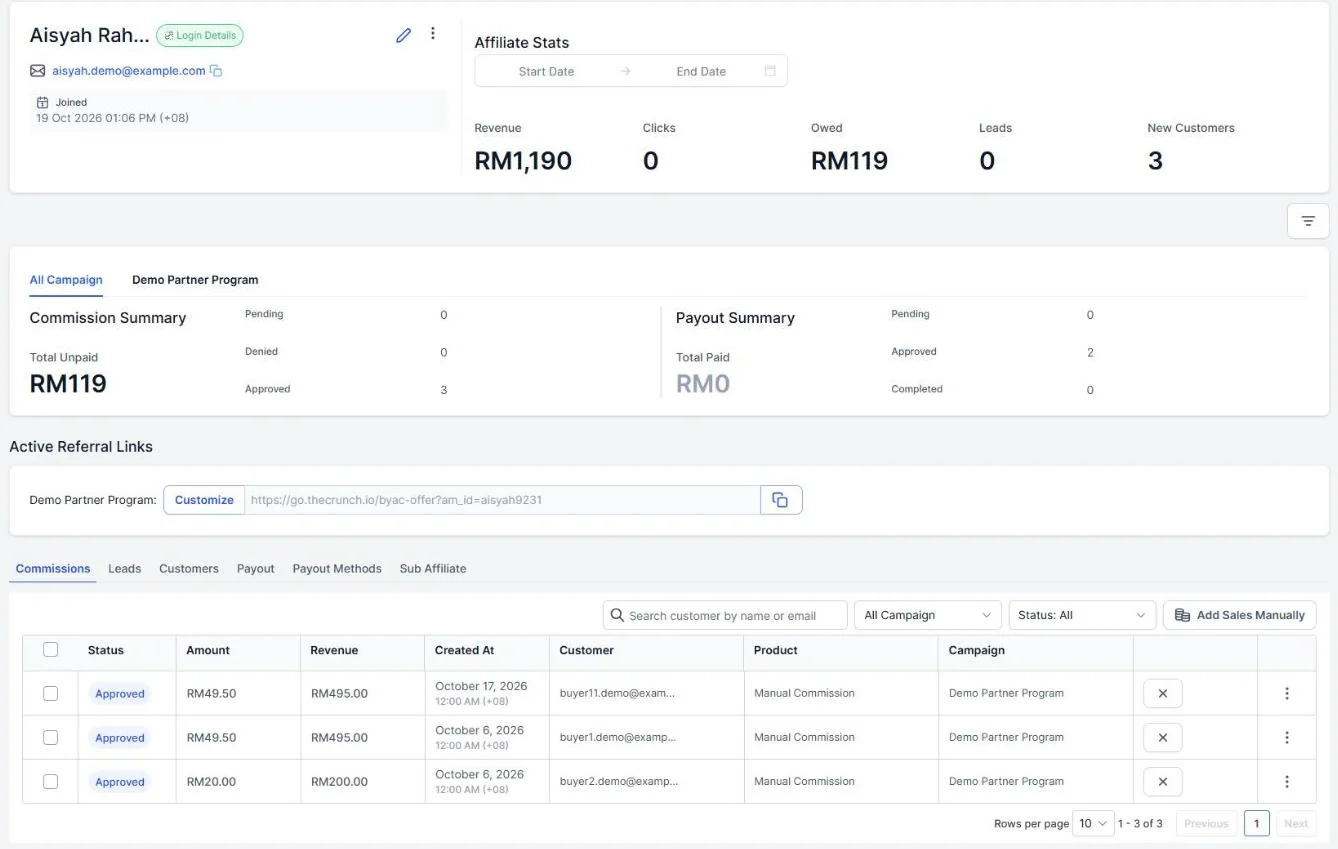1338x849 pixels.
Task: Switch to the Demo Partner Program tab
Action: (195, 280)
